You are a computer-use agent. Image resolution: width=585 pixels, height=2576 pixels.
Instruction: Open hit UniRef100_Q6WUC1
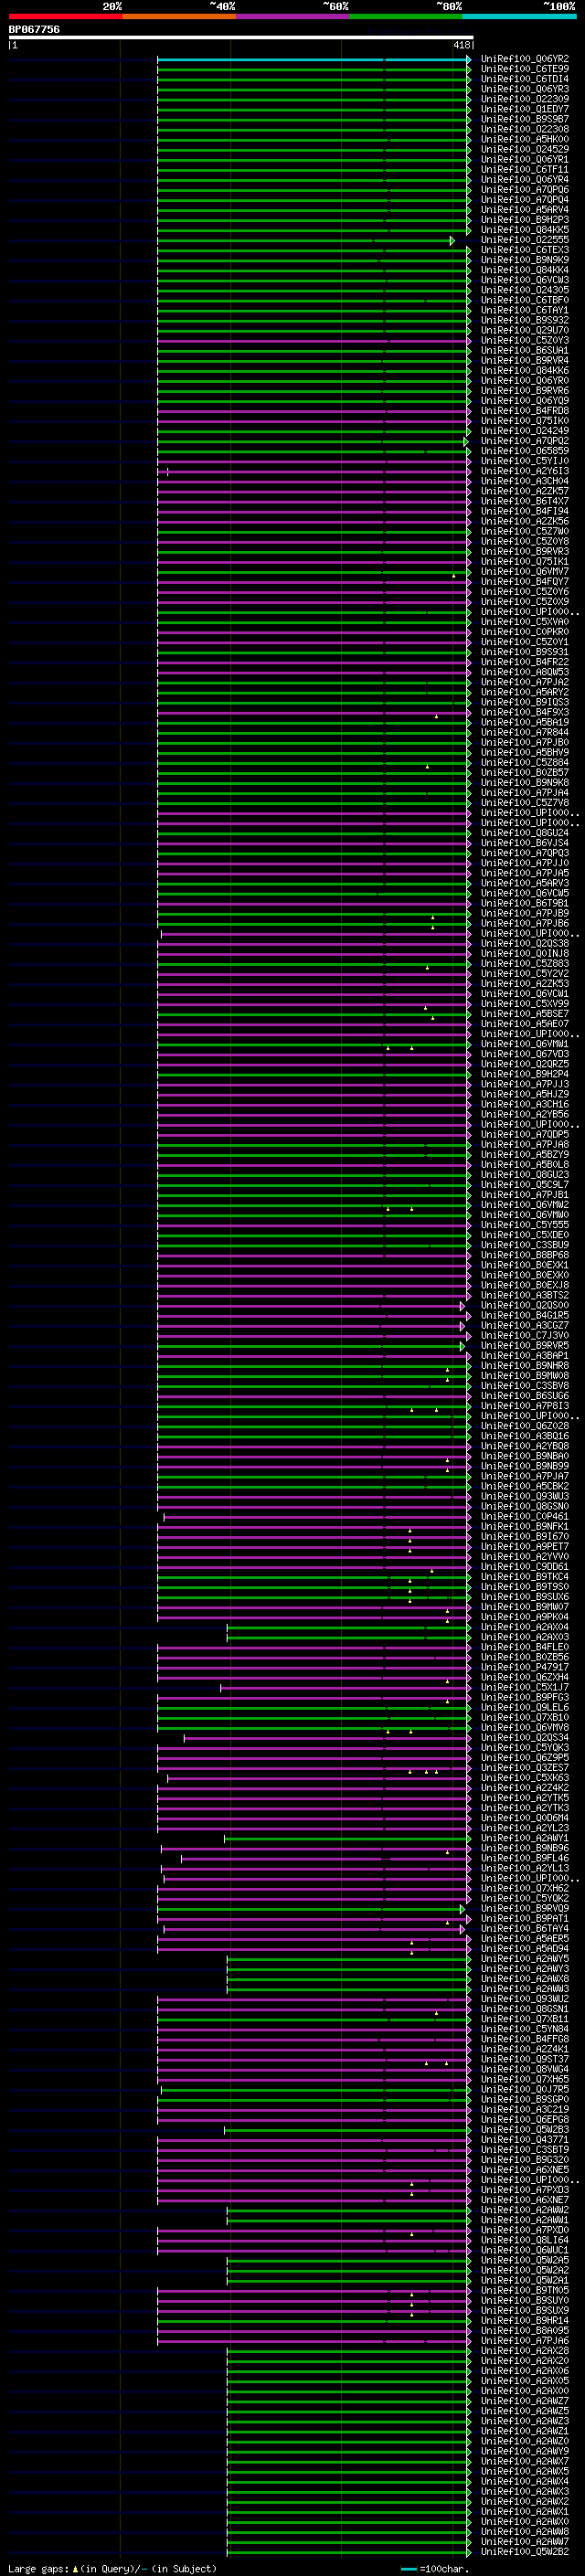pyautogui.click(x=525, y=2251)
